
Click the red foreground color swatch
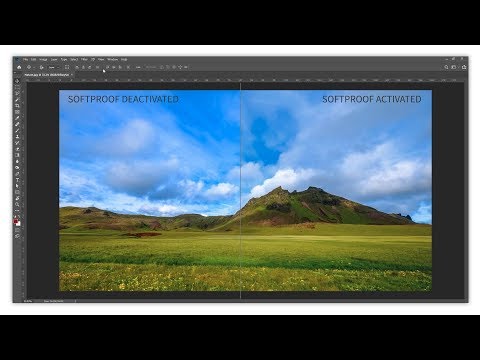pyautogui.click(x=16, y=221)
